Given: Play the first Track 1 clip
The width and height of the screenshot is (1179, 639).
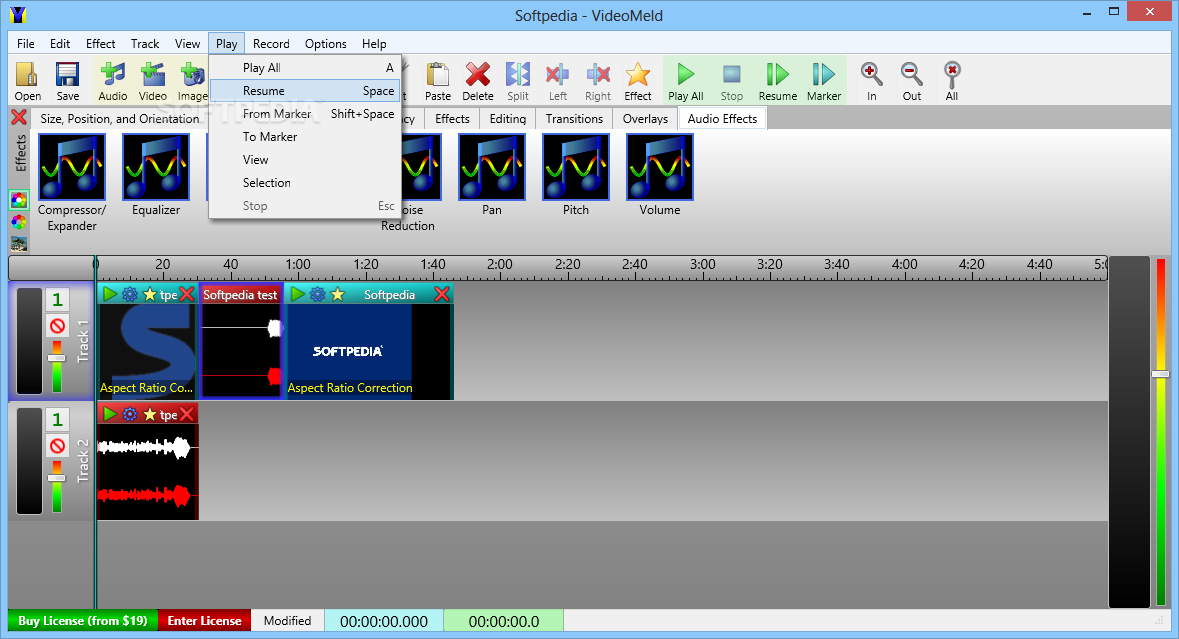Looking at the screenshot, I should pos(110,294).
